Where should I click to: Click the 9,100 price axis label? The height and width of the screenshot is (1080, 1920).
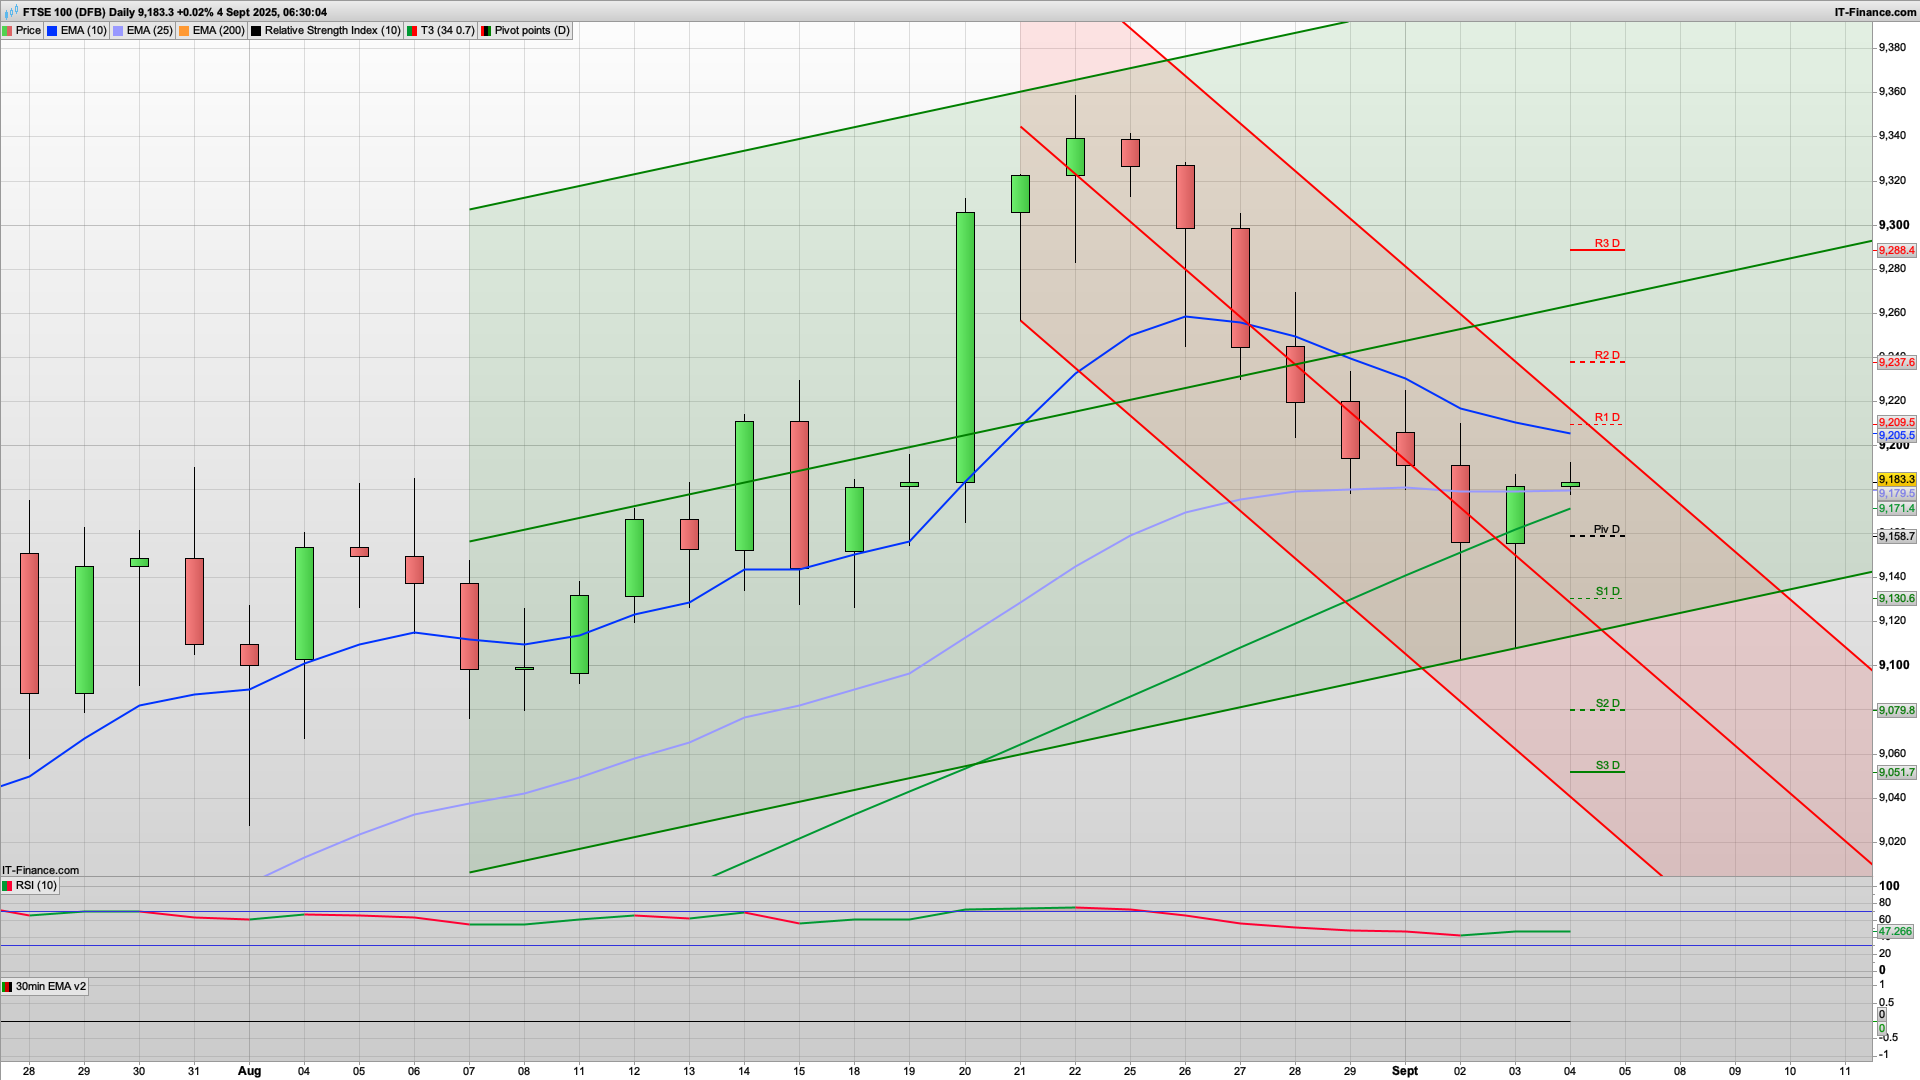click(x=1893, y=665)
